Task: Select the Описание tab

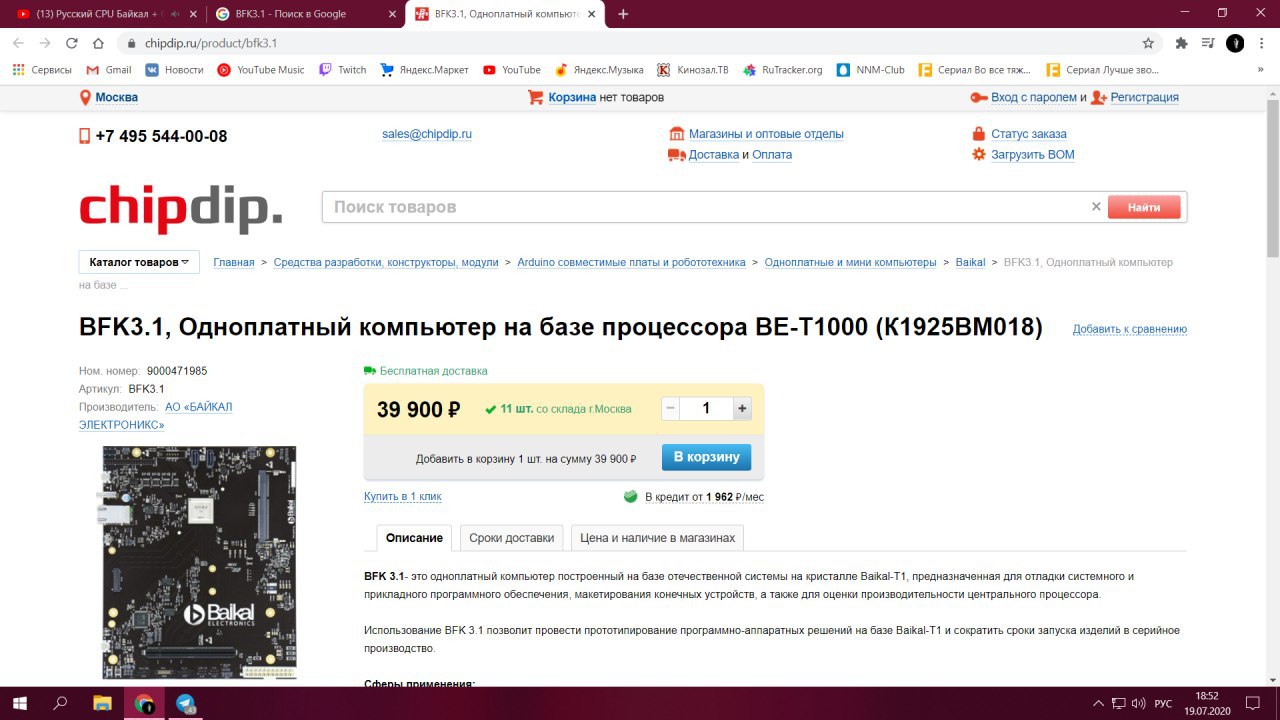Action: coord(414,538)
